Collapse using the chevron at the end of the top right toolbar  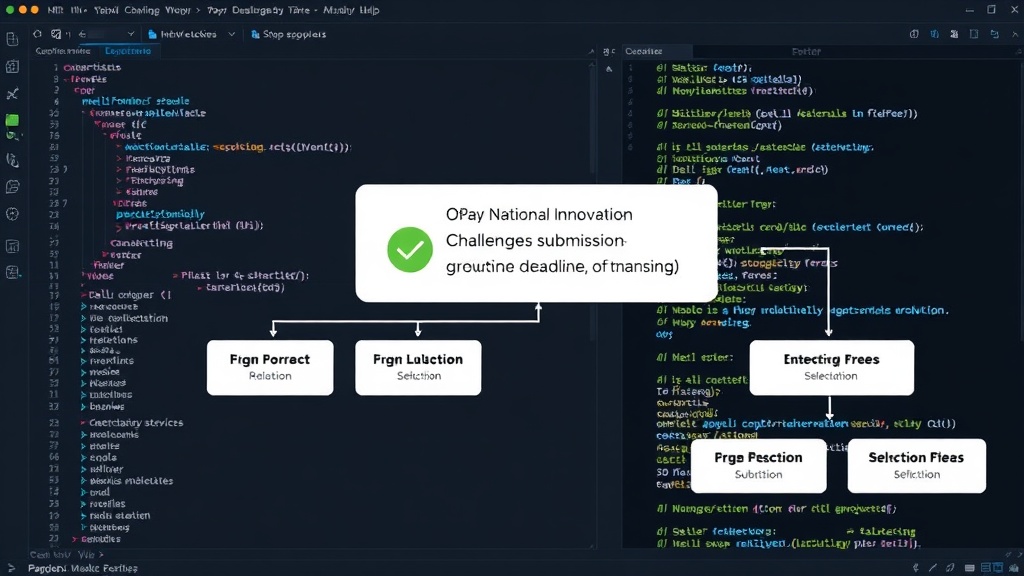[x=1016, y=34]
